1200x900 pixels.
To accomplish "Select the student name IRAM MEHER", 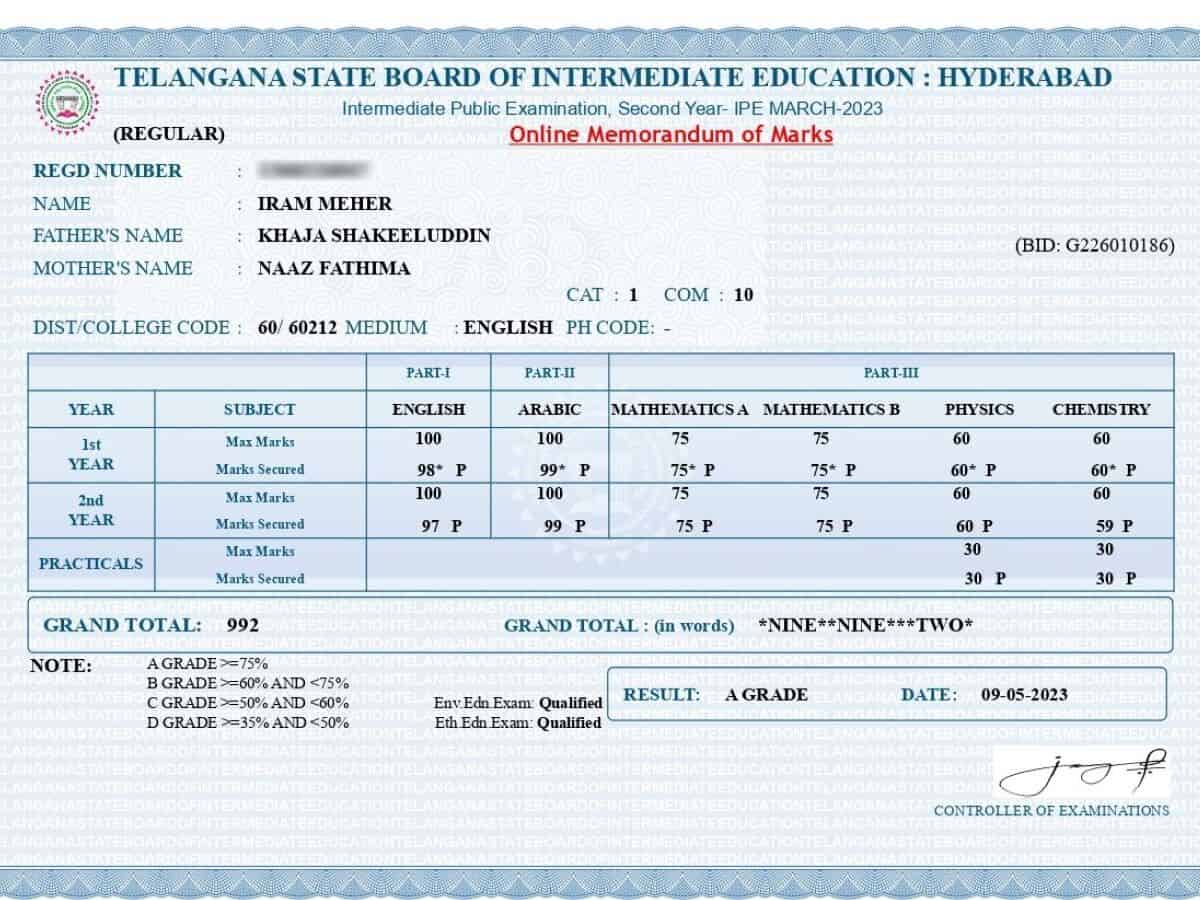I will click(325, 204).
